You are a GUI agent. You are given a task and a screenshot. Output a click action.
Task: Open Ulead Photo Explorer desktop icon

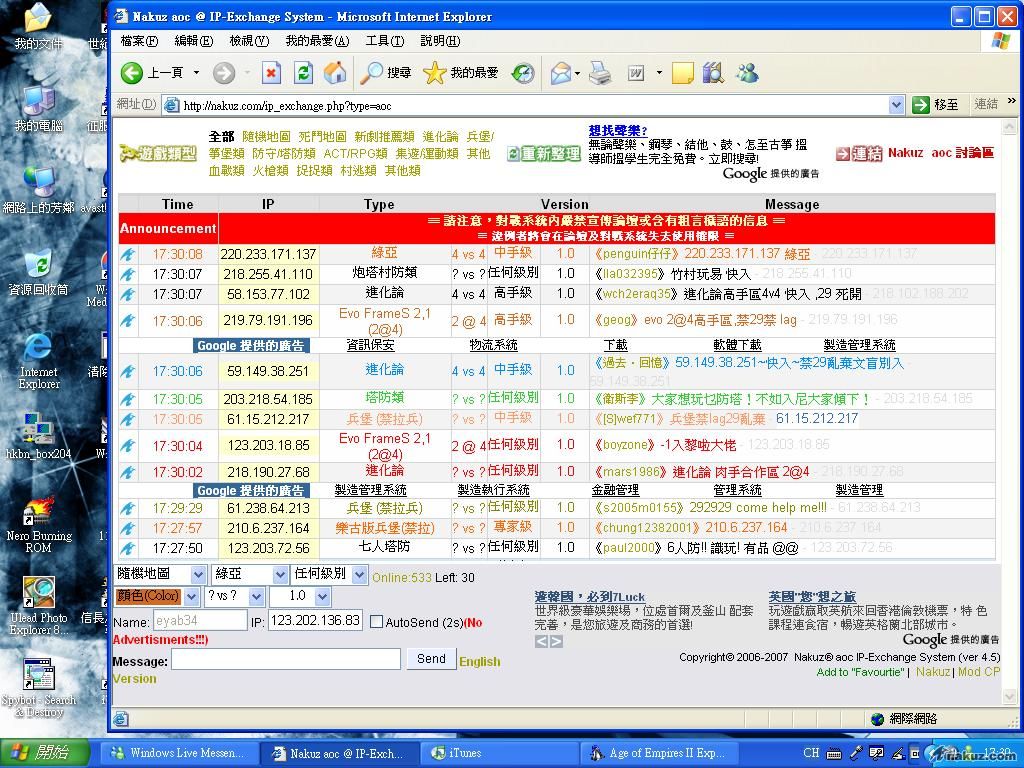39,607
